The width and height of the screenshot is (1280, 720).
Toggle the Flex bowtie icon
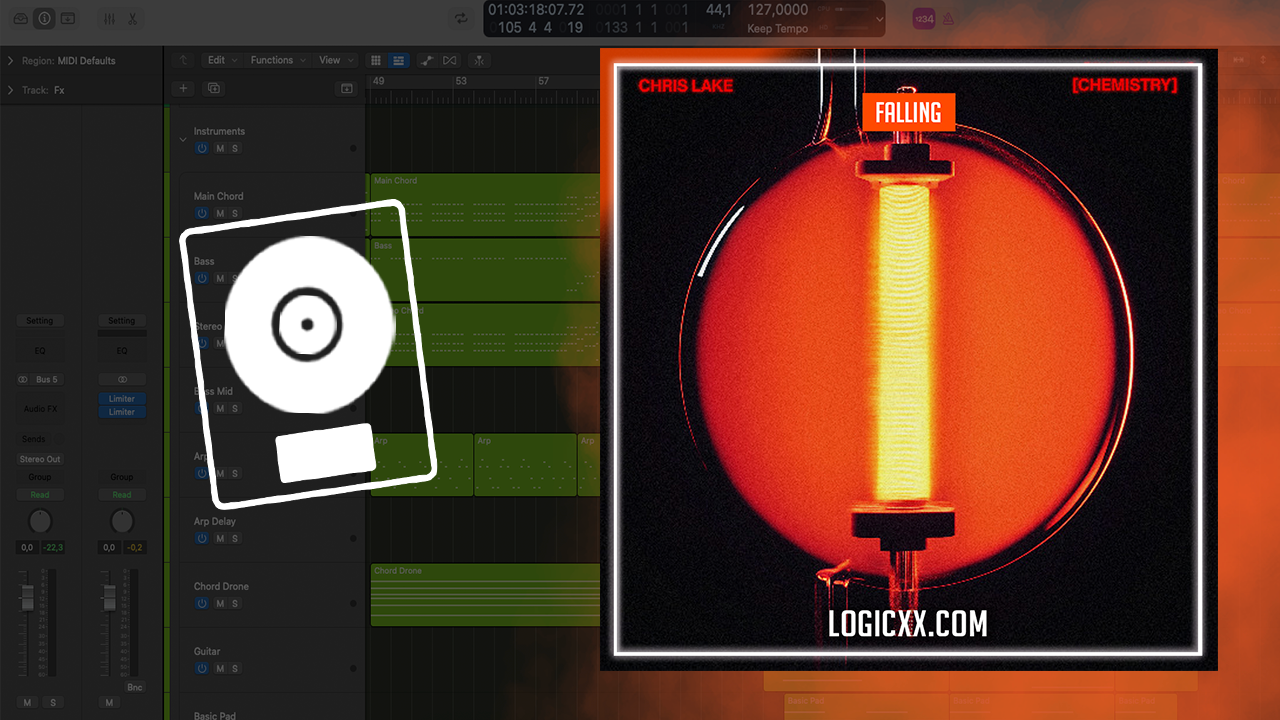(450, 60)
